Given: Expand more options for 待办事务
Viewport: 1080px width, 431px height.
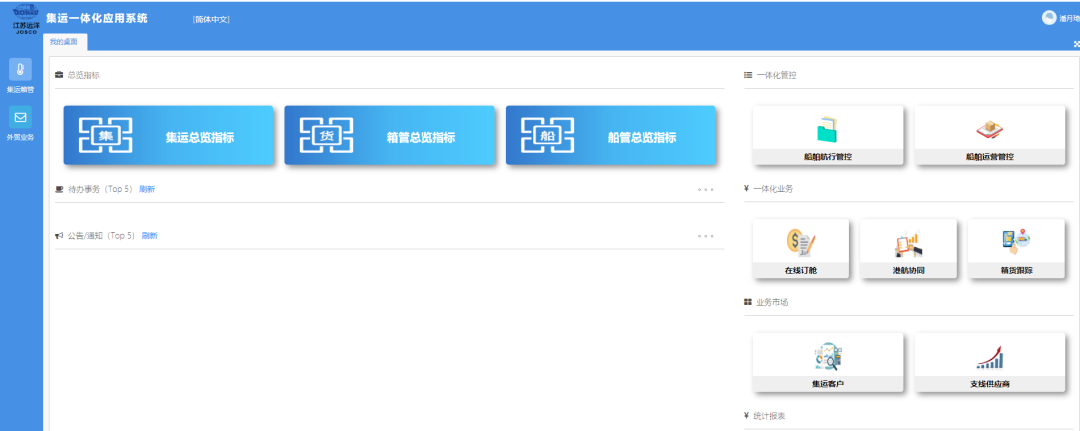Looking at the screenshot, I should 706,189.
